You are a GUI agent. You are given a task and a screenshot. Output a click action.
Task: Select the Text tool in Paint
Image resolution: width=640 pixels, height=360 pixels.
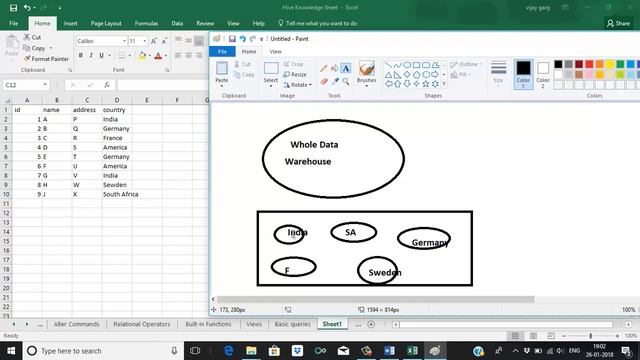[x=346, y=68]
